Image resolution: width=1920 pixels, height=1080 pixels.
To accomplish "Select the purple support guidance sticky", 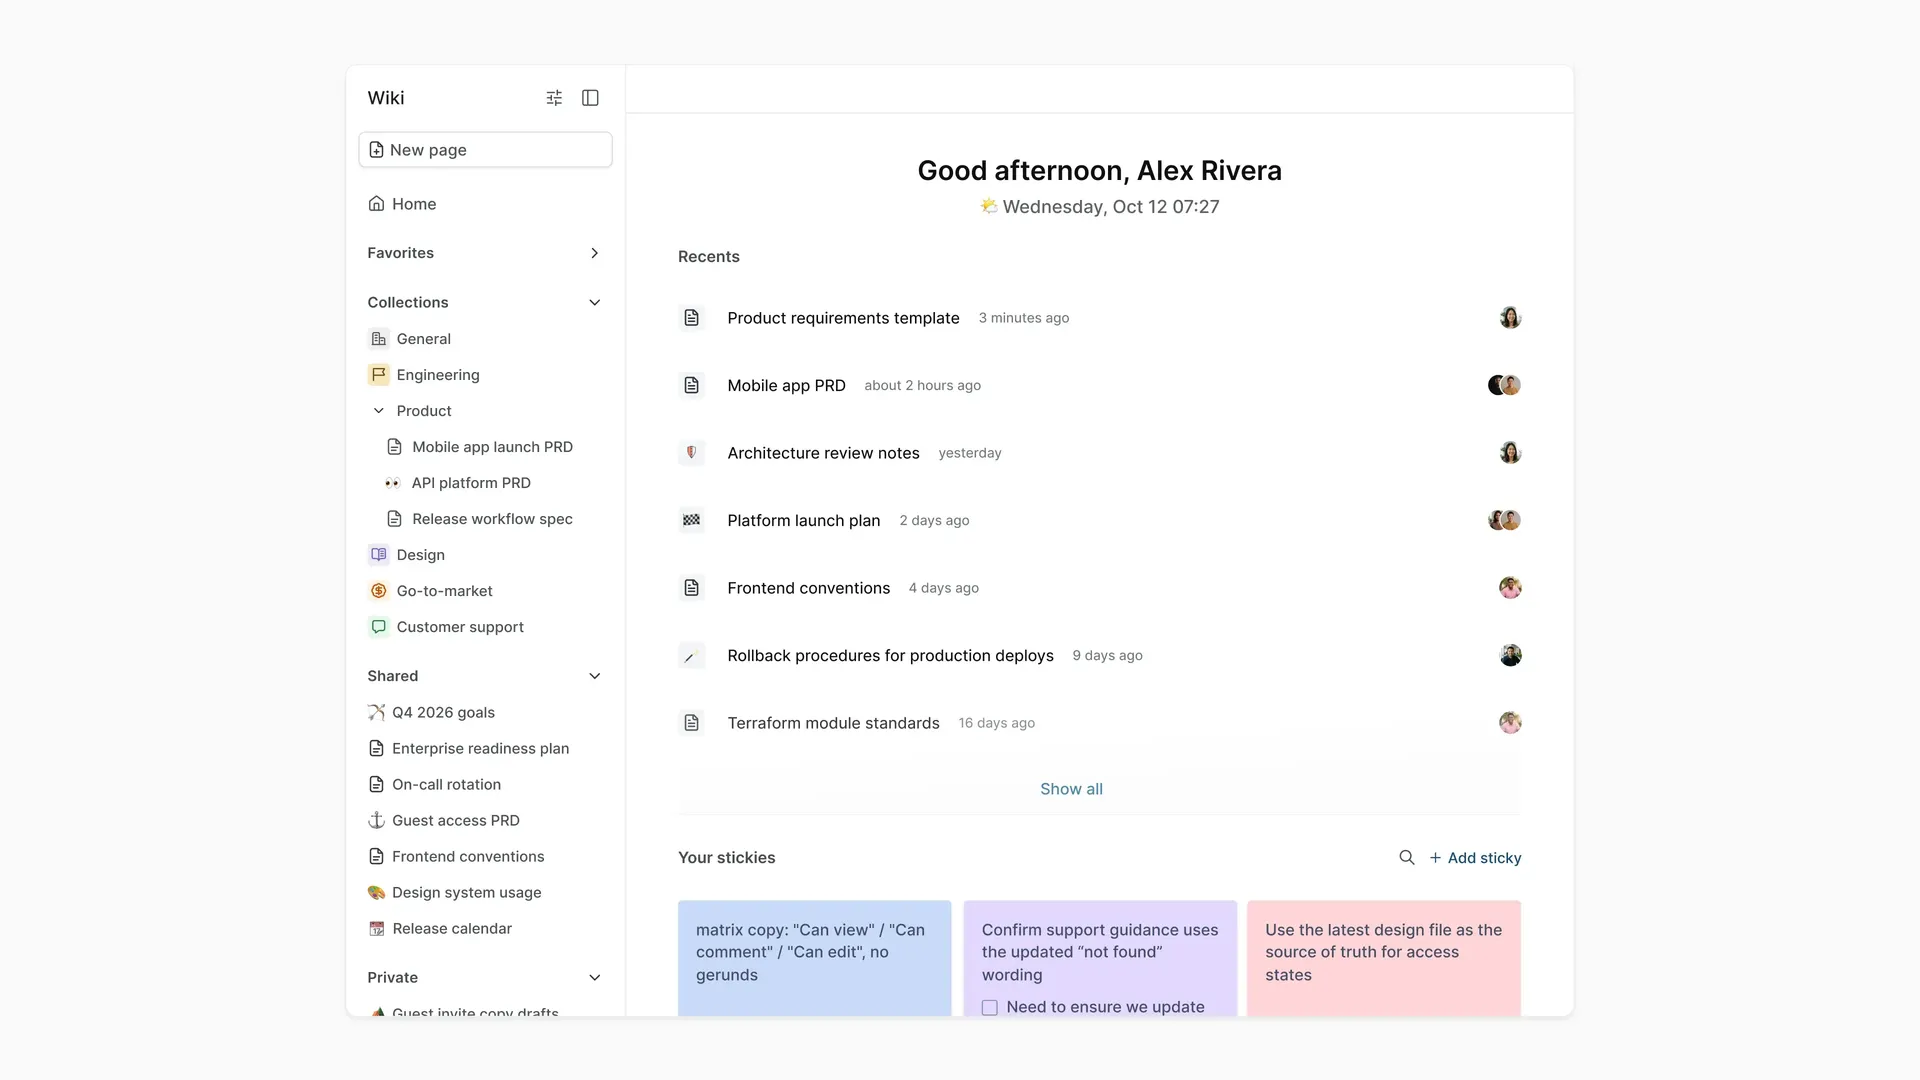I will coord(1100,958).
